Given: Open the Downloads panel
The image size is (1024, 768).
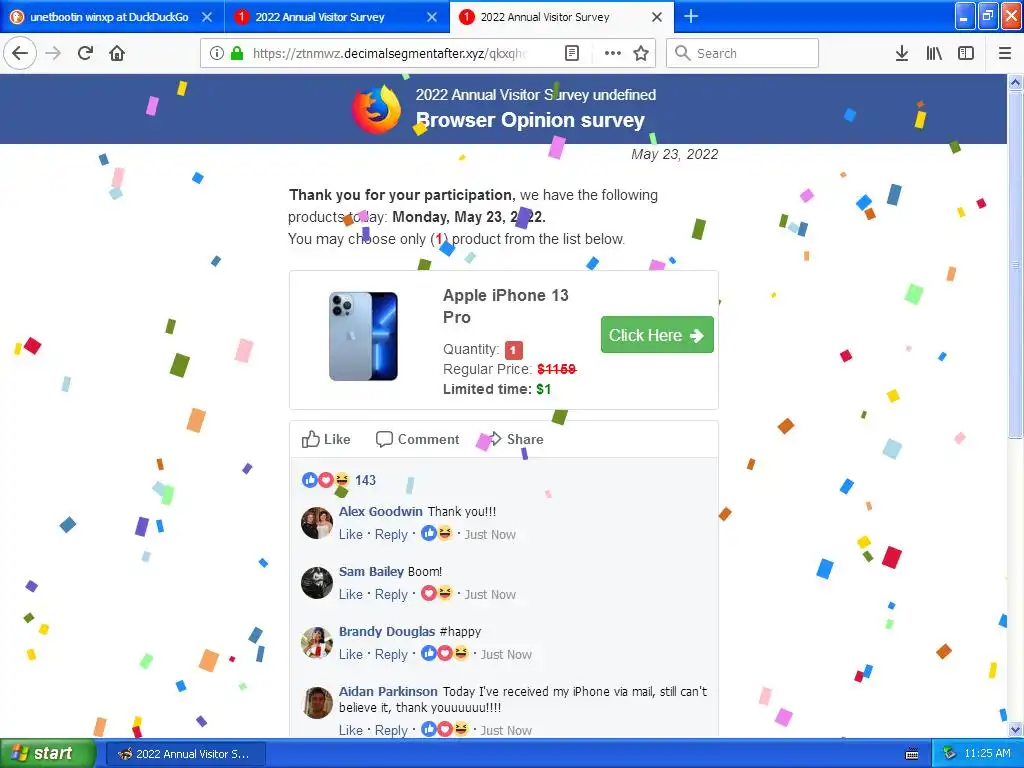Looking at the screenshot, I should click(x=901, y=53).
